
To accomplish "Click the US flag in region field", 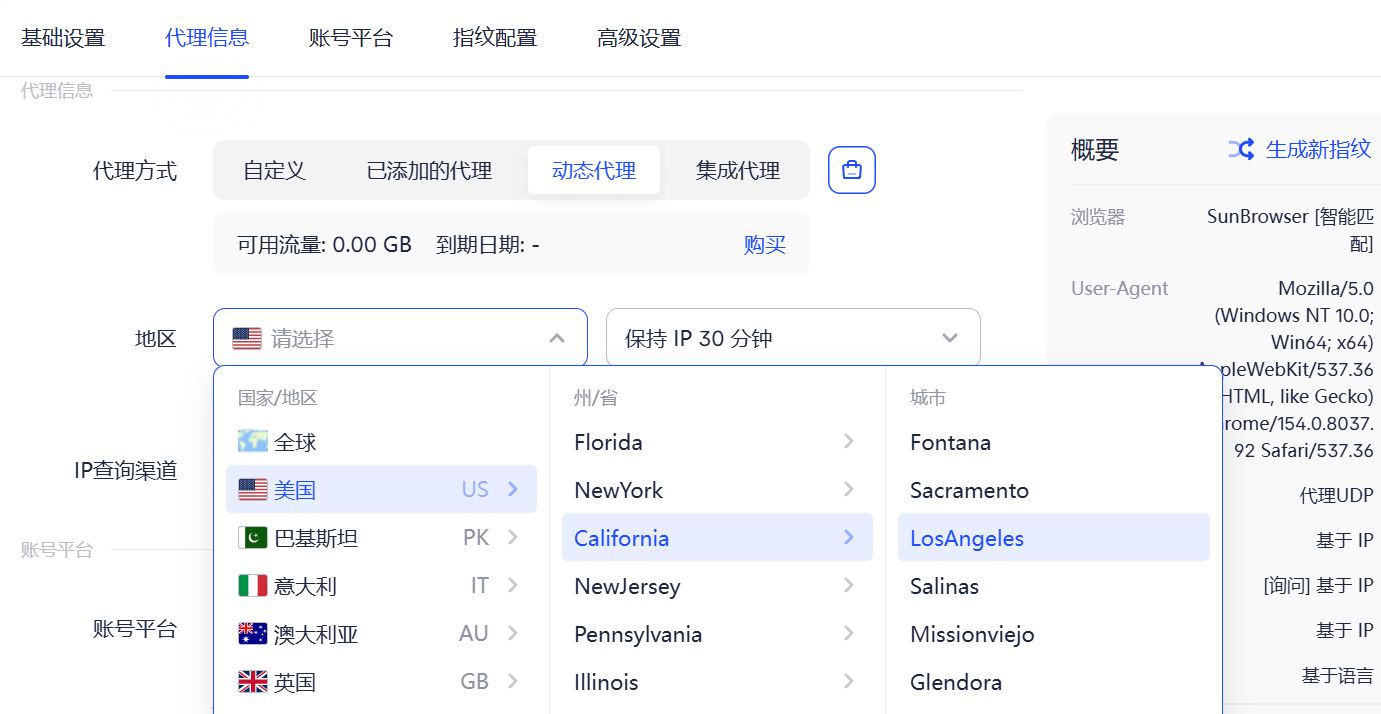I will (247, 339).
